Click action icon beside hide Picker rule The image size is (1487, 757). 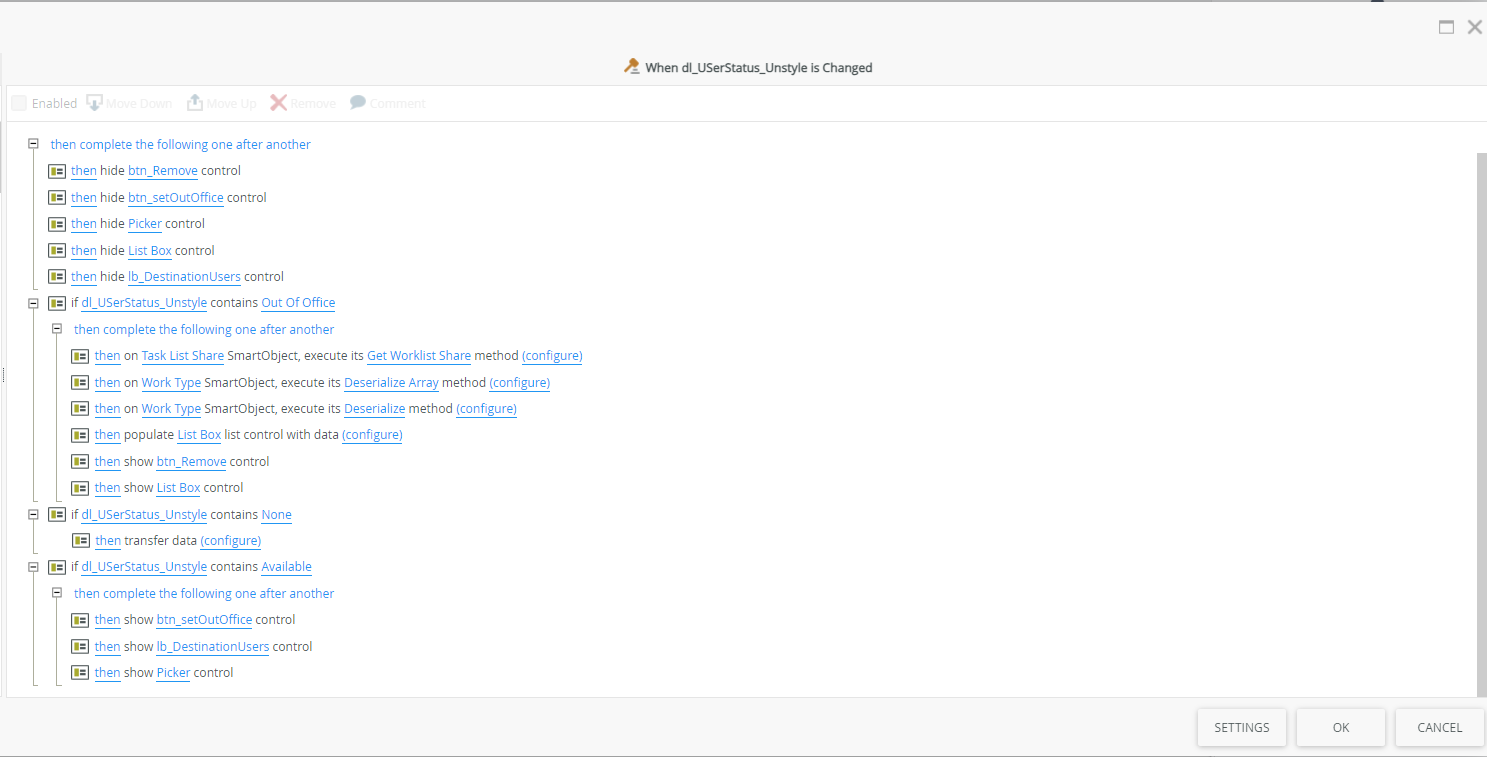57,224
